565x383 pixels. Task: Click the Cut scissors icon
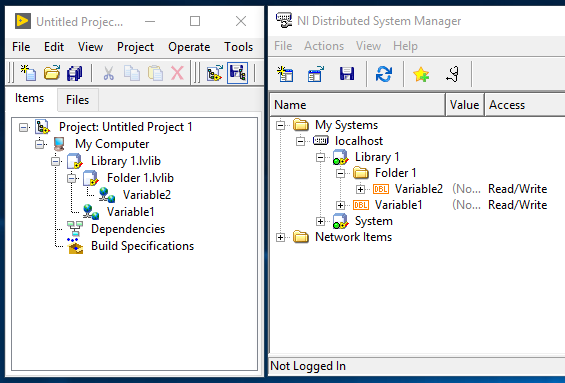pos(108,73)
